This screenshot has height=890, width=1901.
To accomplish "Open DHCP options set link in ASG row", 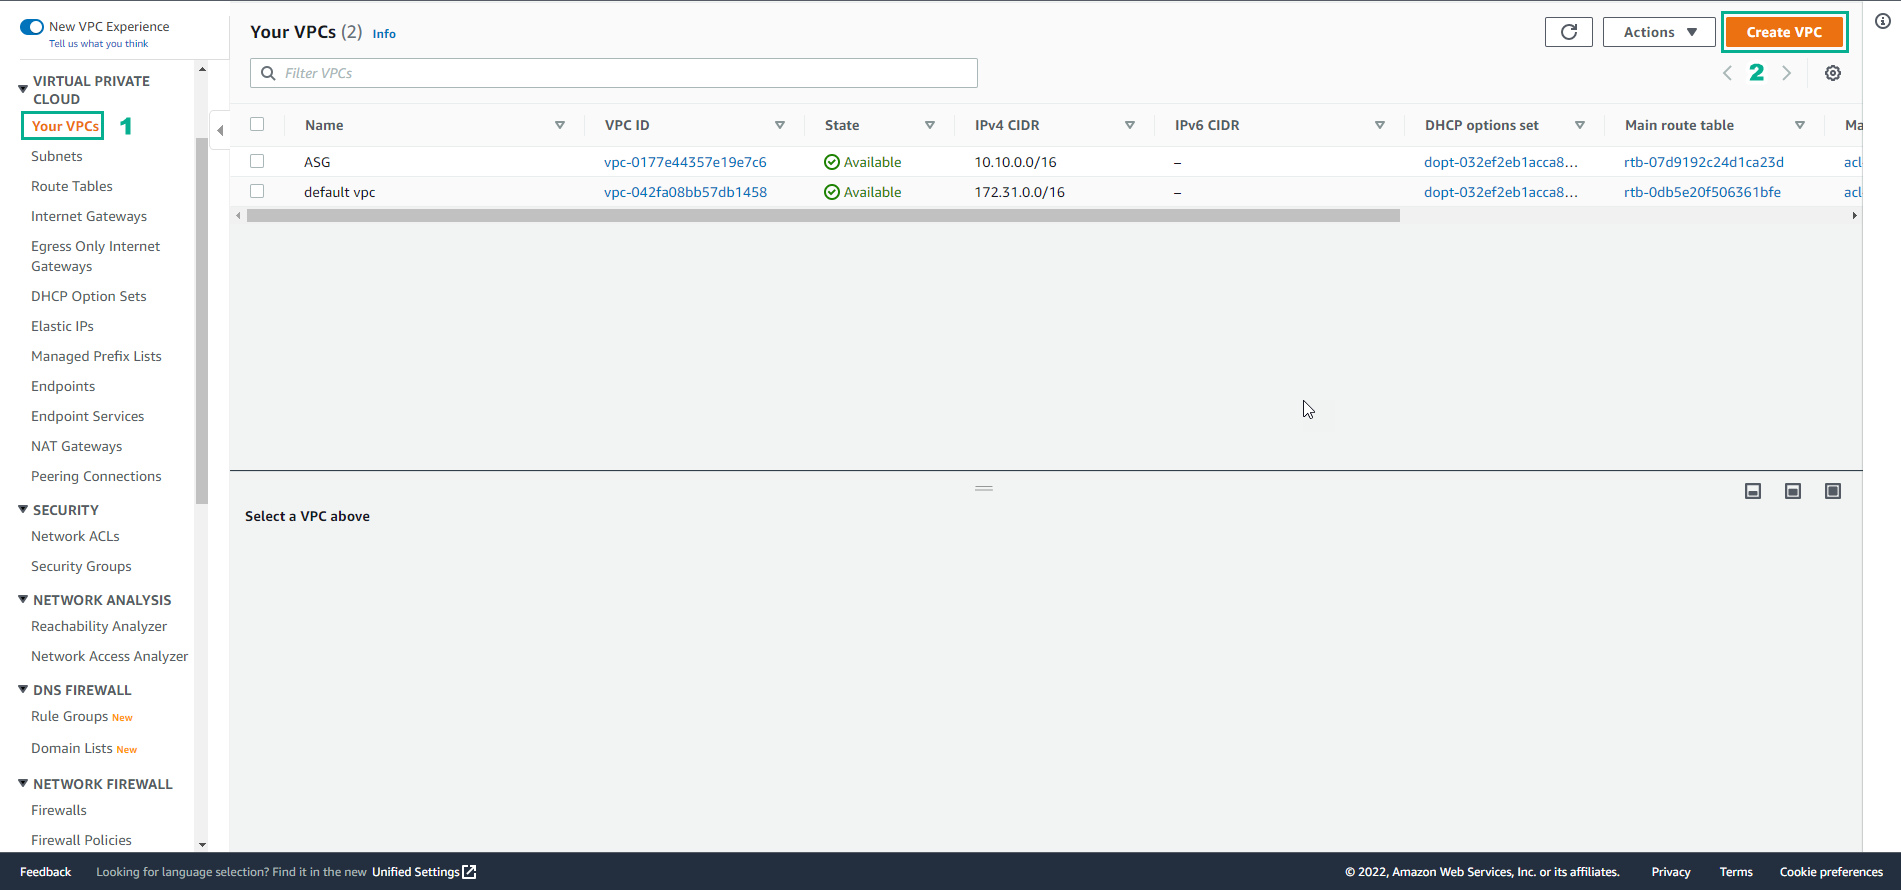I will (1501, 162).
